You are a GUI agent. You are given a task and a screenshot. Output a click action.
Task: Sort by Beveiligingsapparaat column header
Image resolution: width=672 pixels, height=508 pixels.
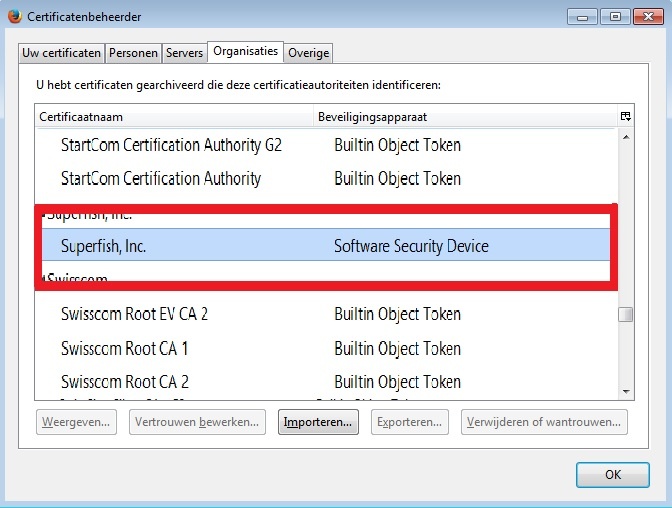click(x=465, y=117)
